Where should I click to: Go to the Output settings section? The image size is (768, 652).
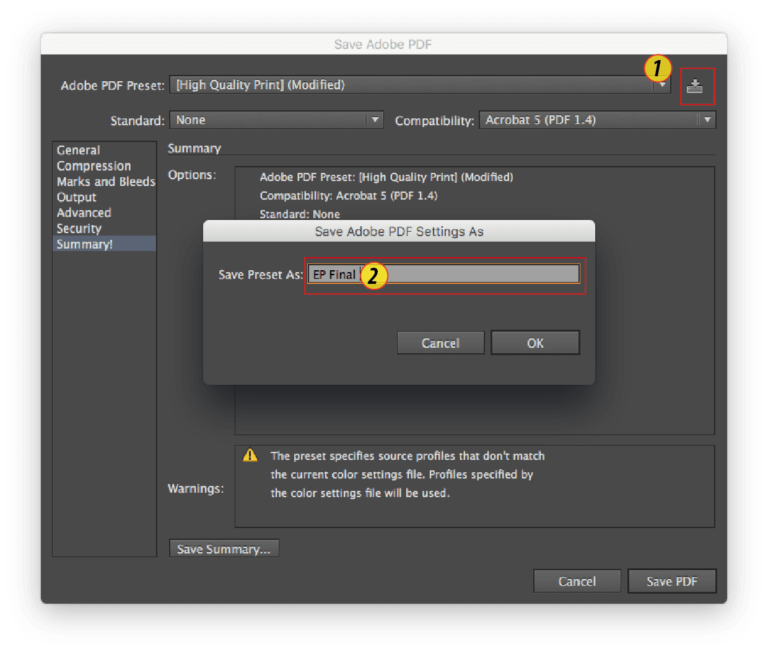pos(77,197)
